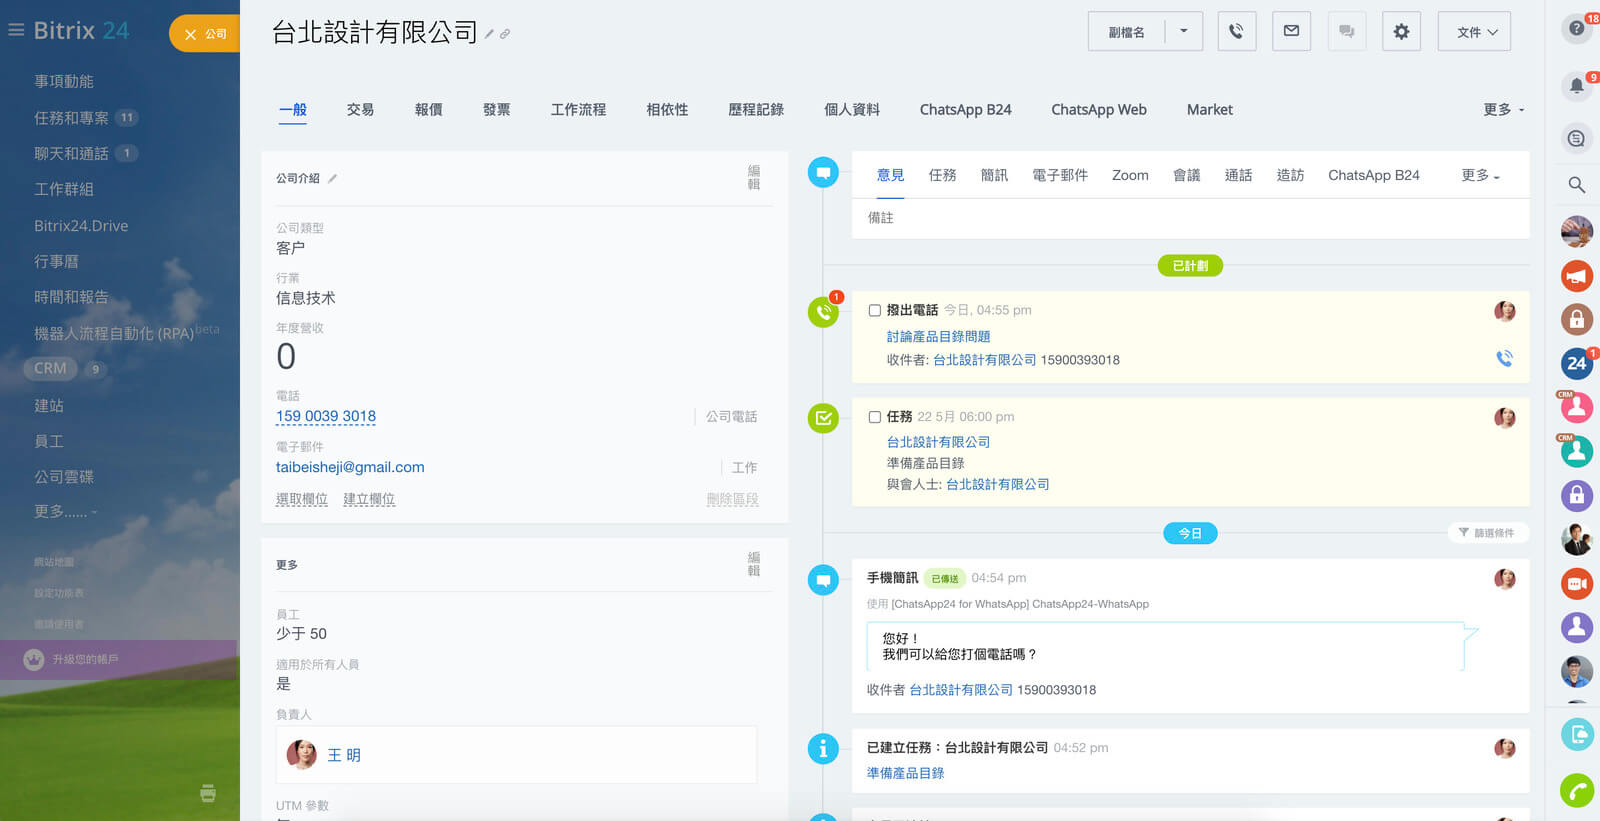Screen dimensions: 1600x821
Task: Edit company title pencil icon
Action: pyautogui.click(x=489, y=34)
